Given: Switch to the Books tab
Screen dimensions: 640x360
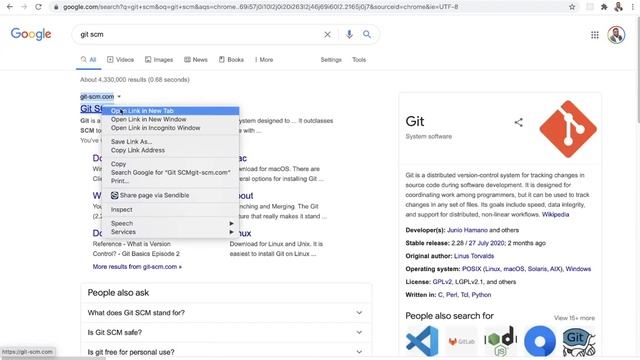Looking at the screenshot, I should pyautogui.click(x=231, y=60).
